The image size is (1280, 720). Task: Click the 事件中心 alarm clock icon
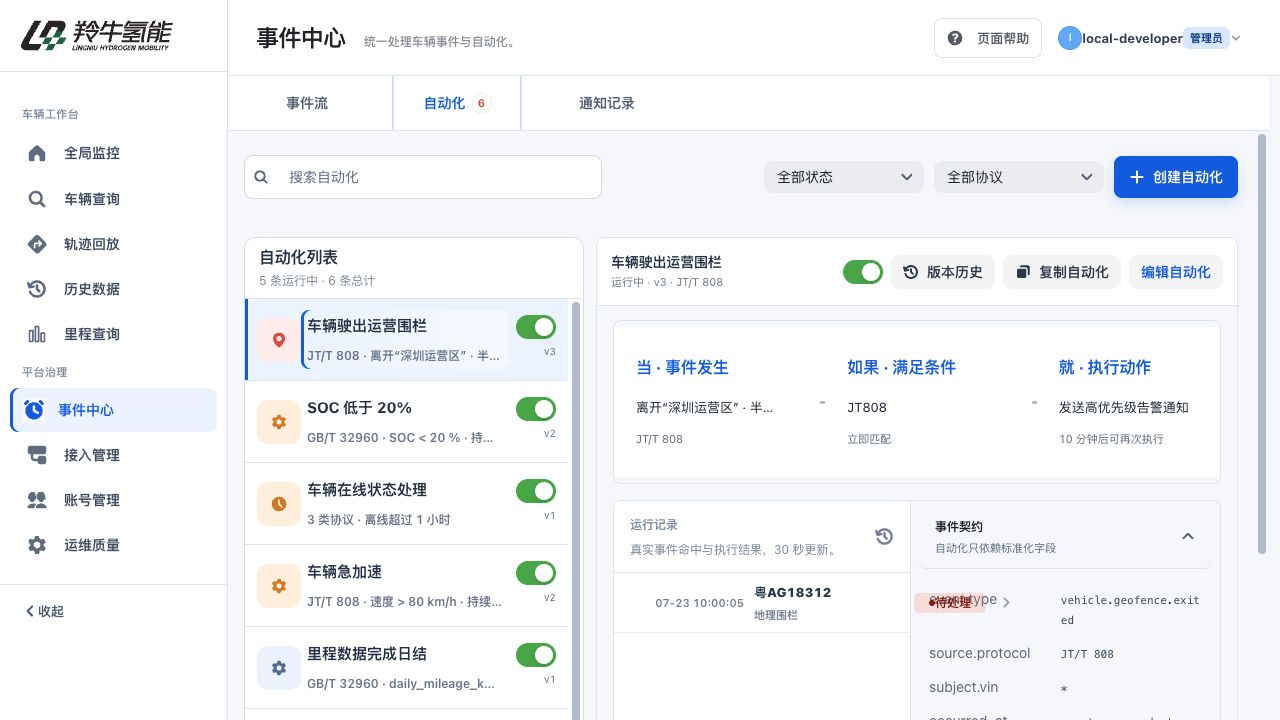point(34,410)
